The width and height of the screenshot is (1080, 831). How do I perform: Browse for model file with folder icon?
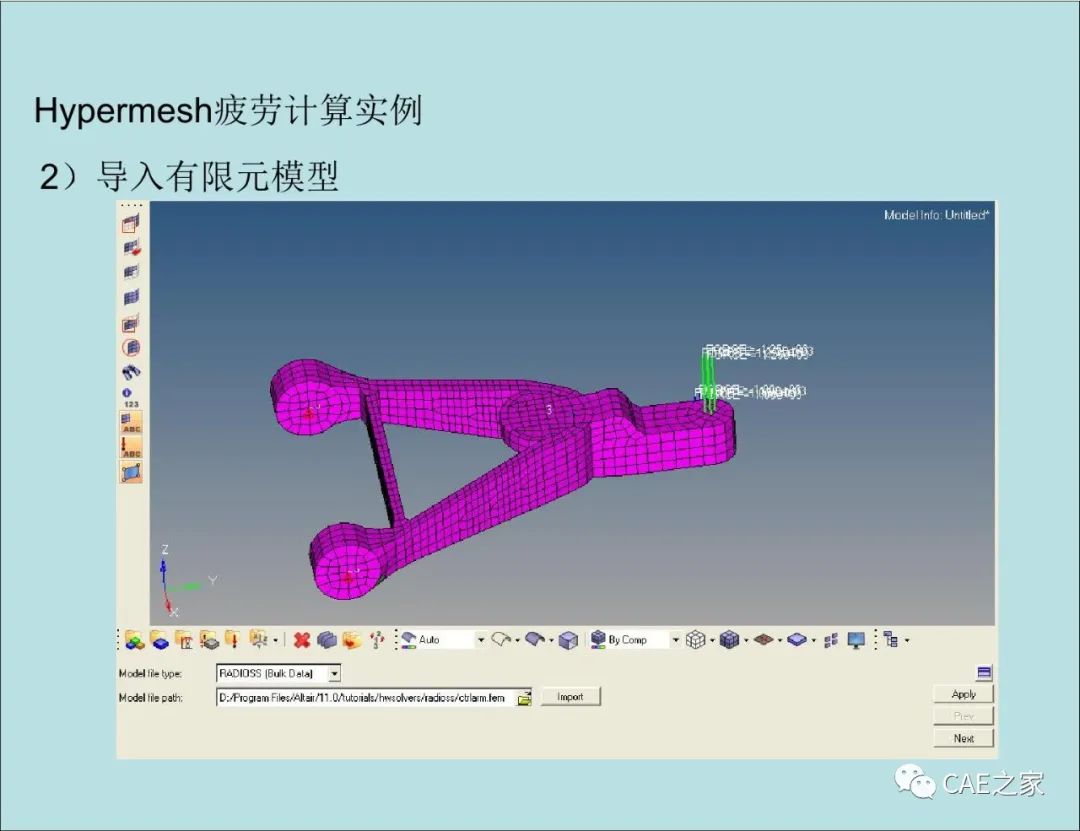pos(524,698)
